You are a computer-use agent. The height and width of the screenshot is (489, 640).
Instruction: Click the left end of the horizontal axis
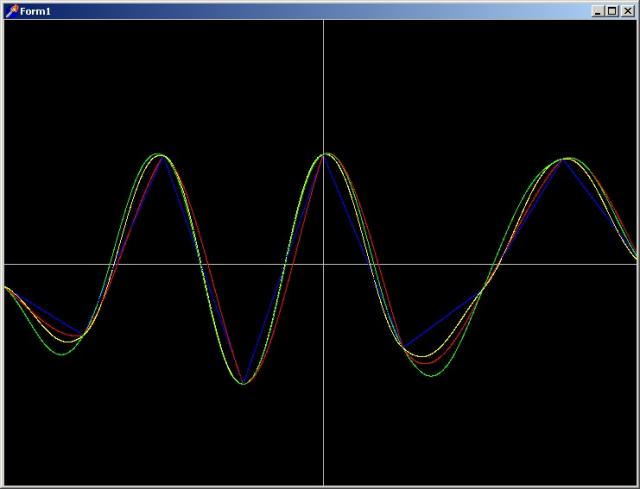pos(6,264)
